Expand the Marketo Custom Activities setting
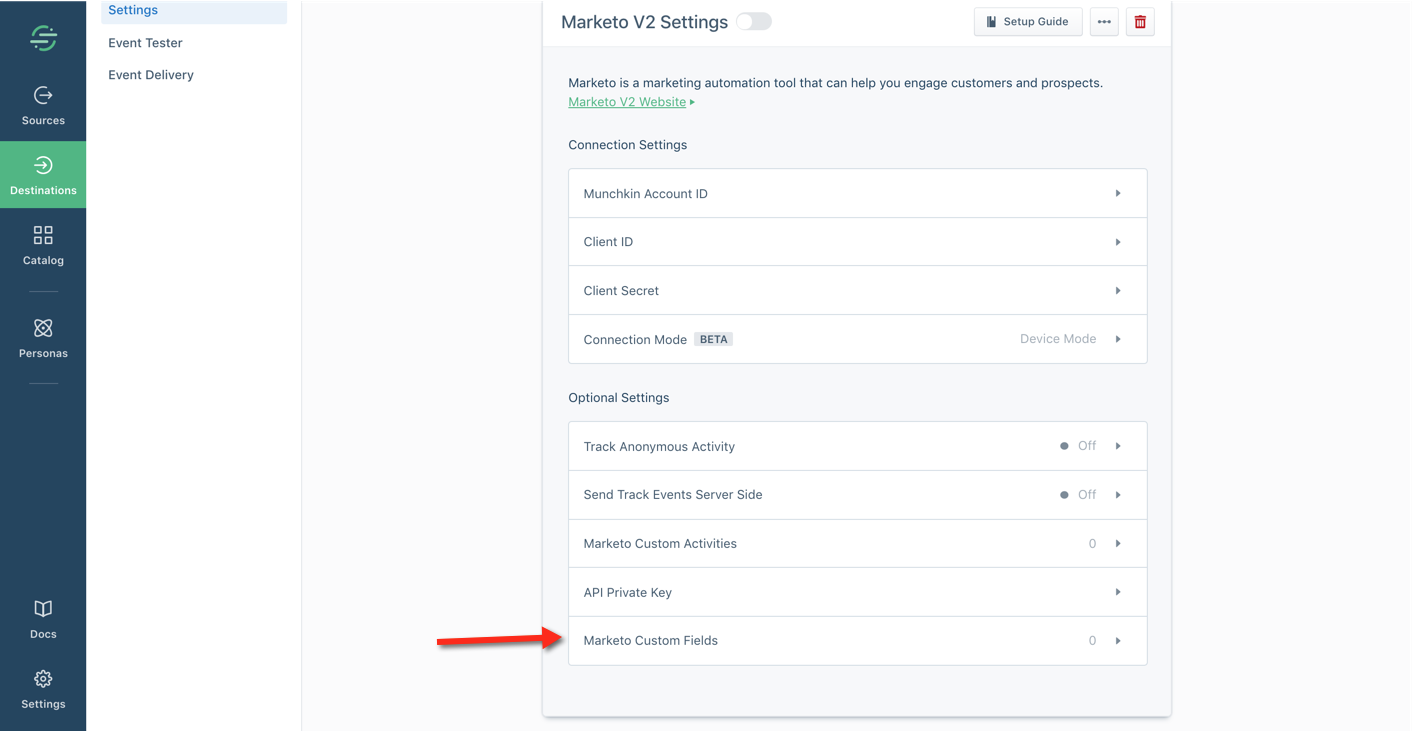Image resolution: width=1413 pixels, height=731 pixels. click(x=857, y=543)
